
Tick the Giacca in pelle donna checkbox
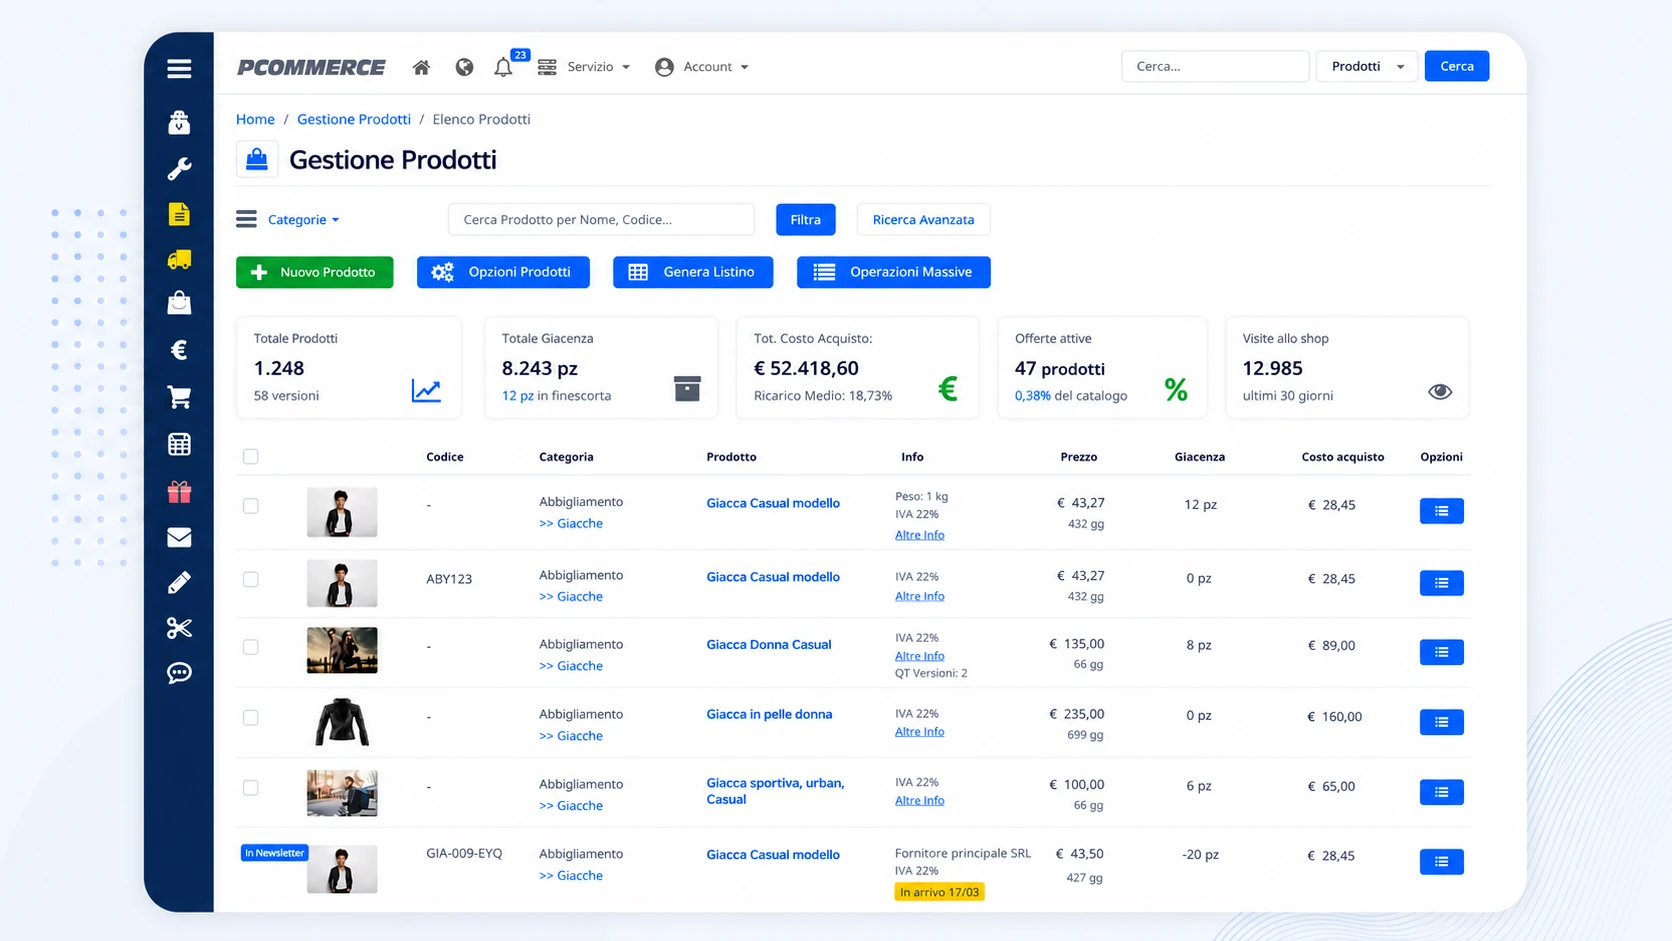pos(251,718)
